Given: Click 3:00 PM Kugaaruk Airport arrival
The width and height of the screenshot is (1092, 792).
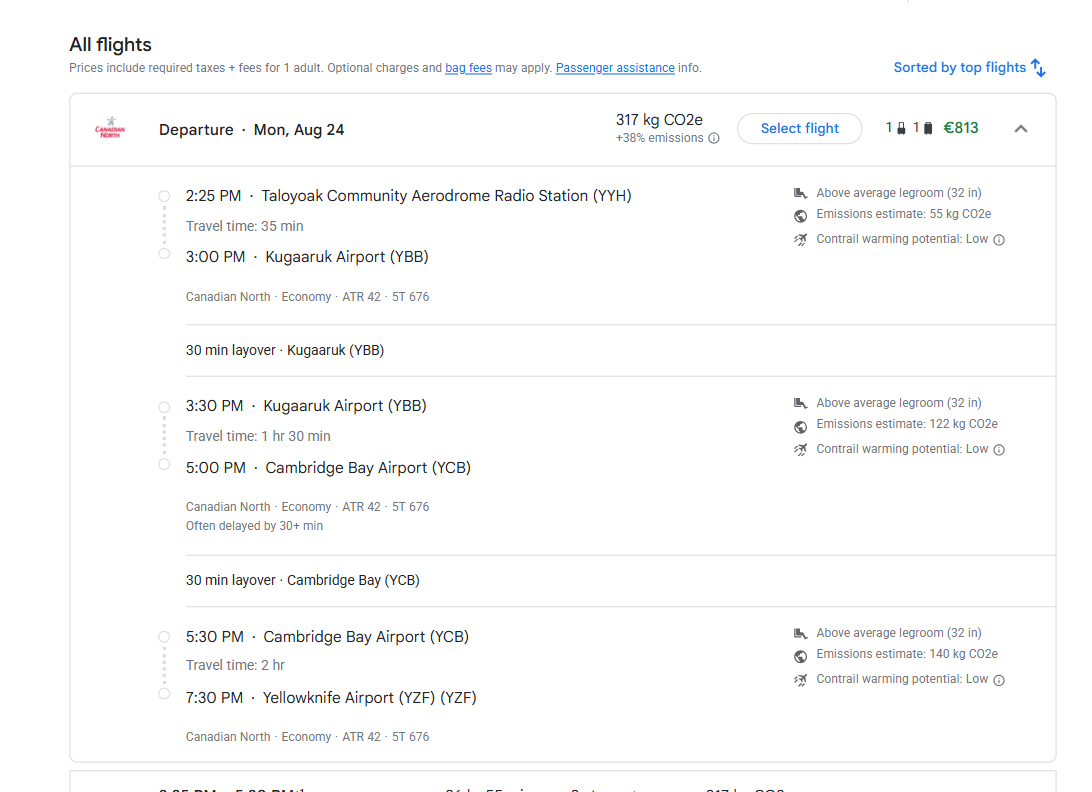Looking at the screenshot, I should tap(306, 257).
